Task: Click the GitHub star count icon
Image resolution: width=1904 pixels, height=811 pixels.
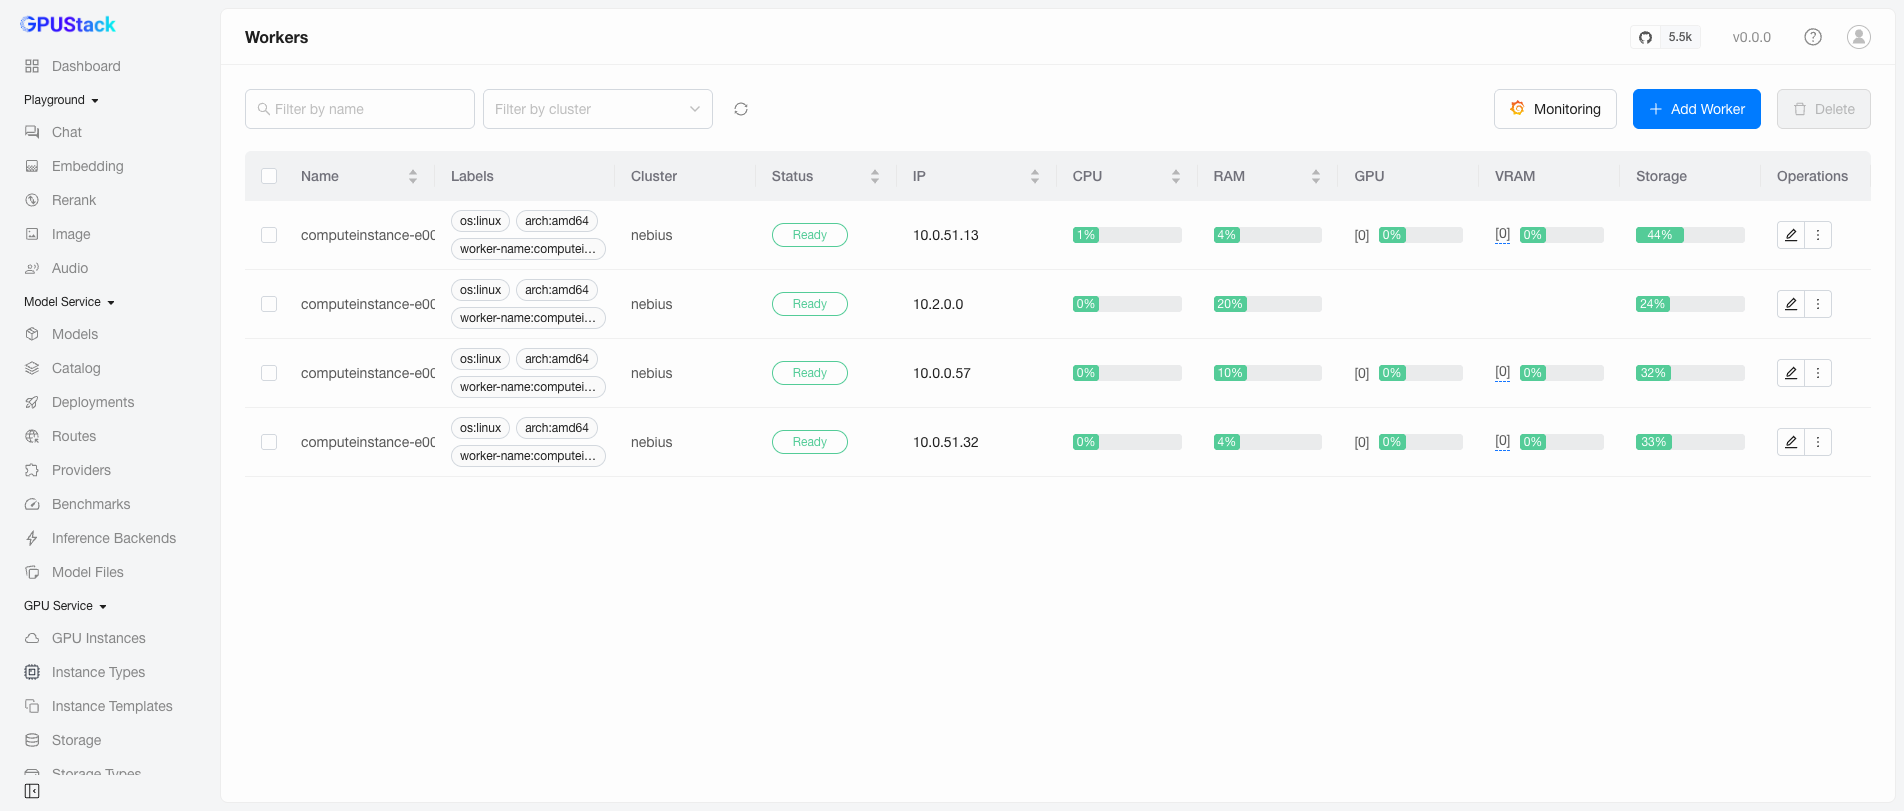Action: [1665, 37]
